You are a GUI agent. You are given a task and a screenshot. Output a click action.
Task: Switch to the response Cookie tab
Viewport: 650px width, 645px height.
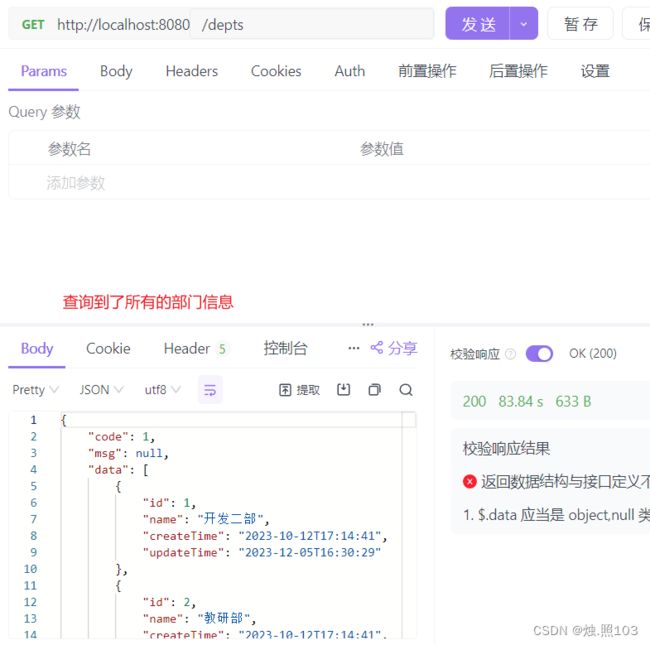click(108, 349)
